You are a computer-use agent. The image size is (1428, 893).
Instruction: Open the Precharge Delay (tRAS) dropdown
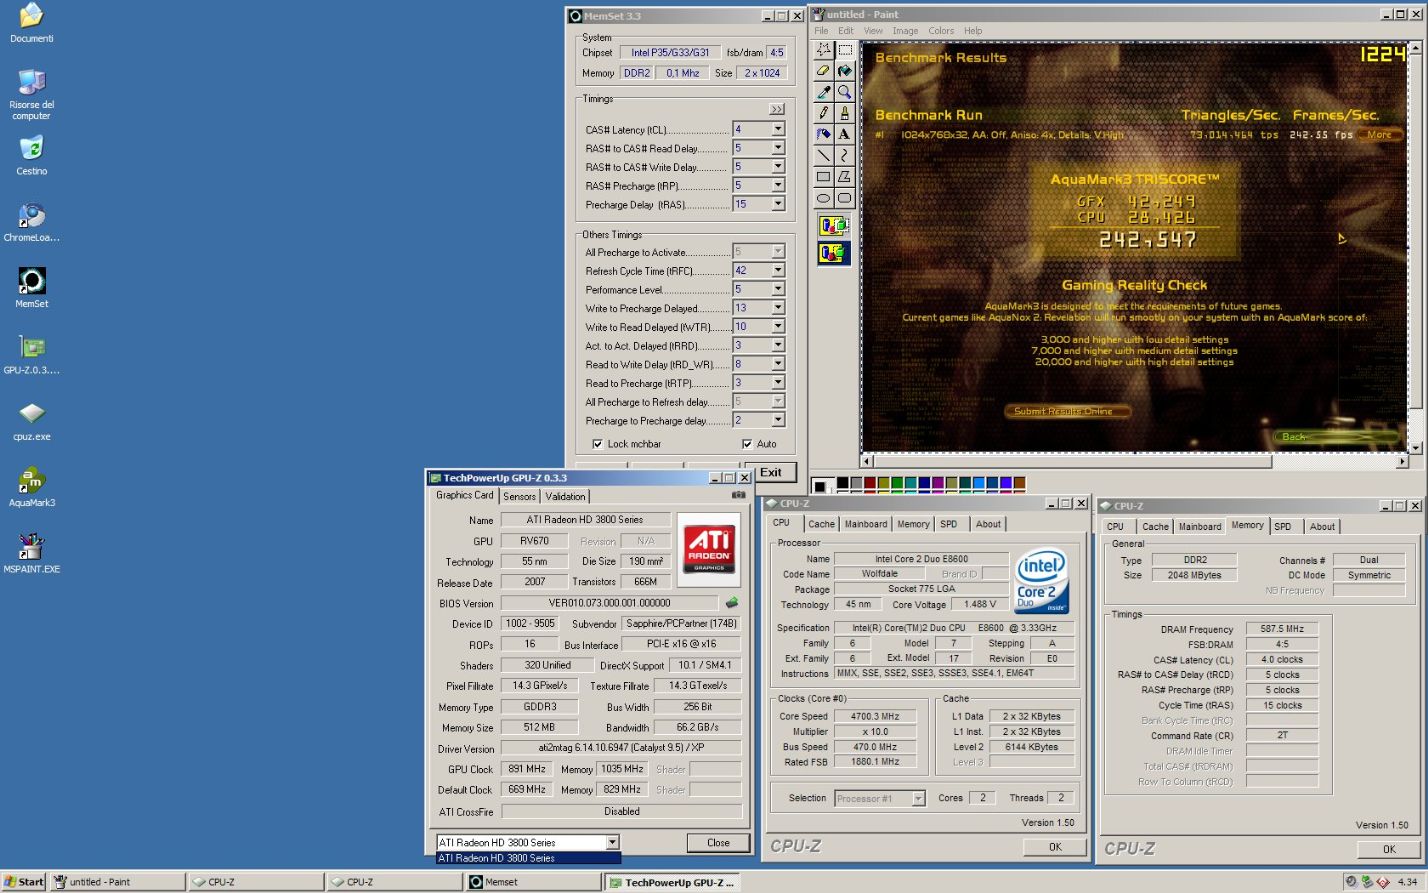coord(778,204)
